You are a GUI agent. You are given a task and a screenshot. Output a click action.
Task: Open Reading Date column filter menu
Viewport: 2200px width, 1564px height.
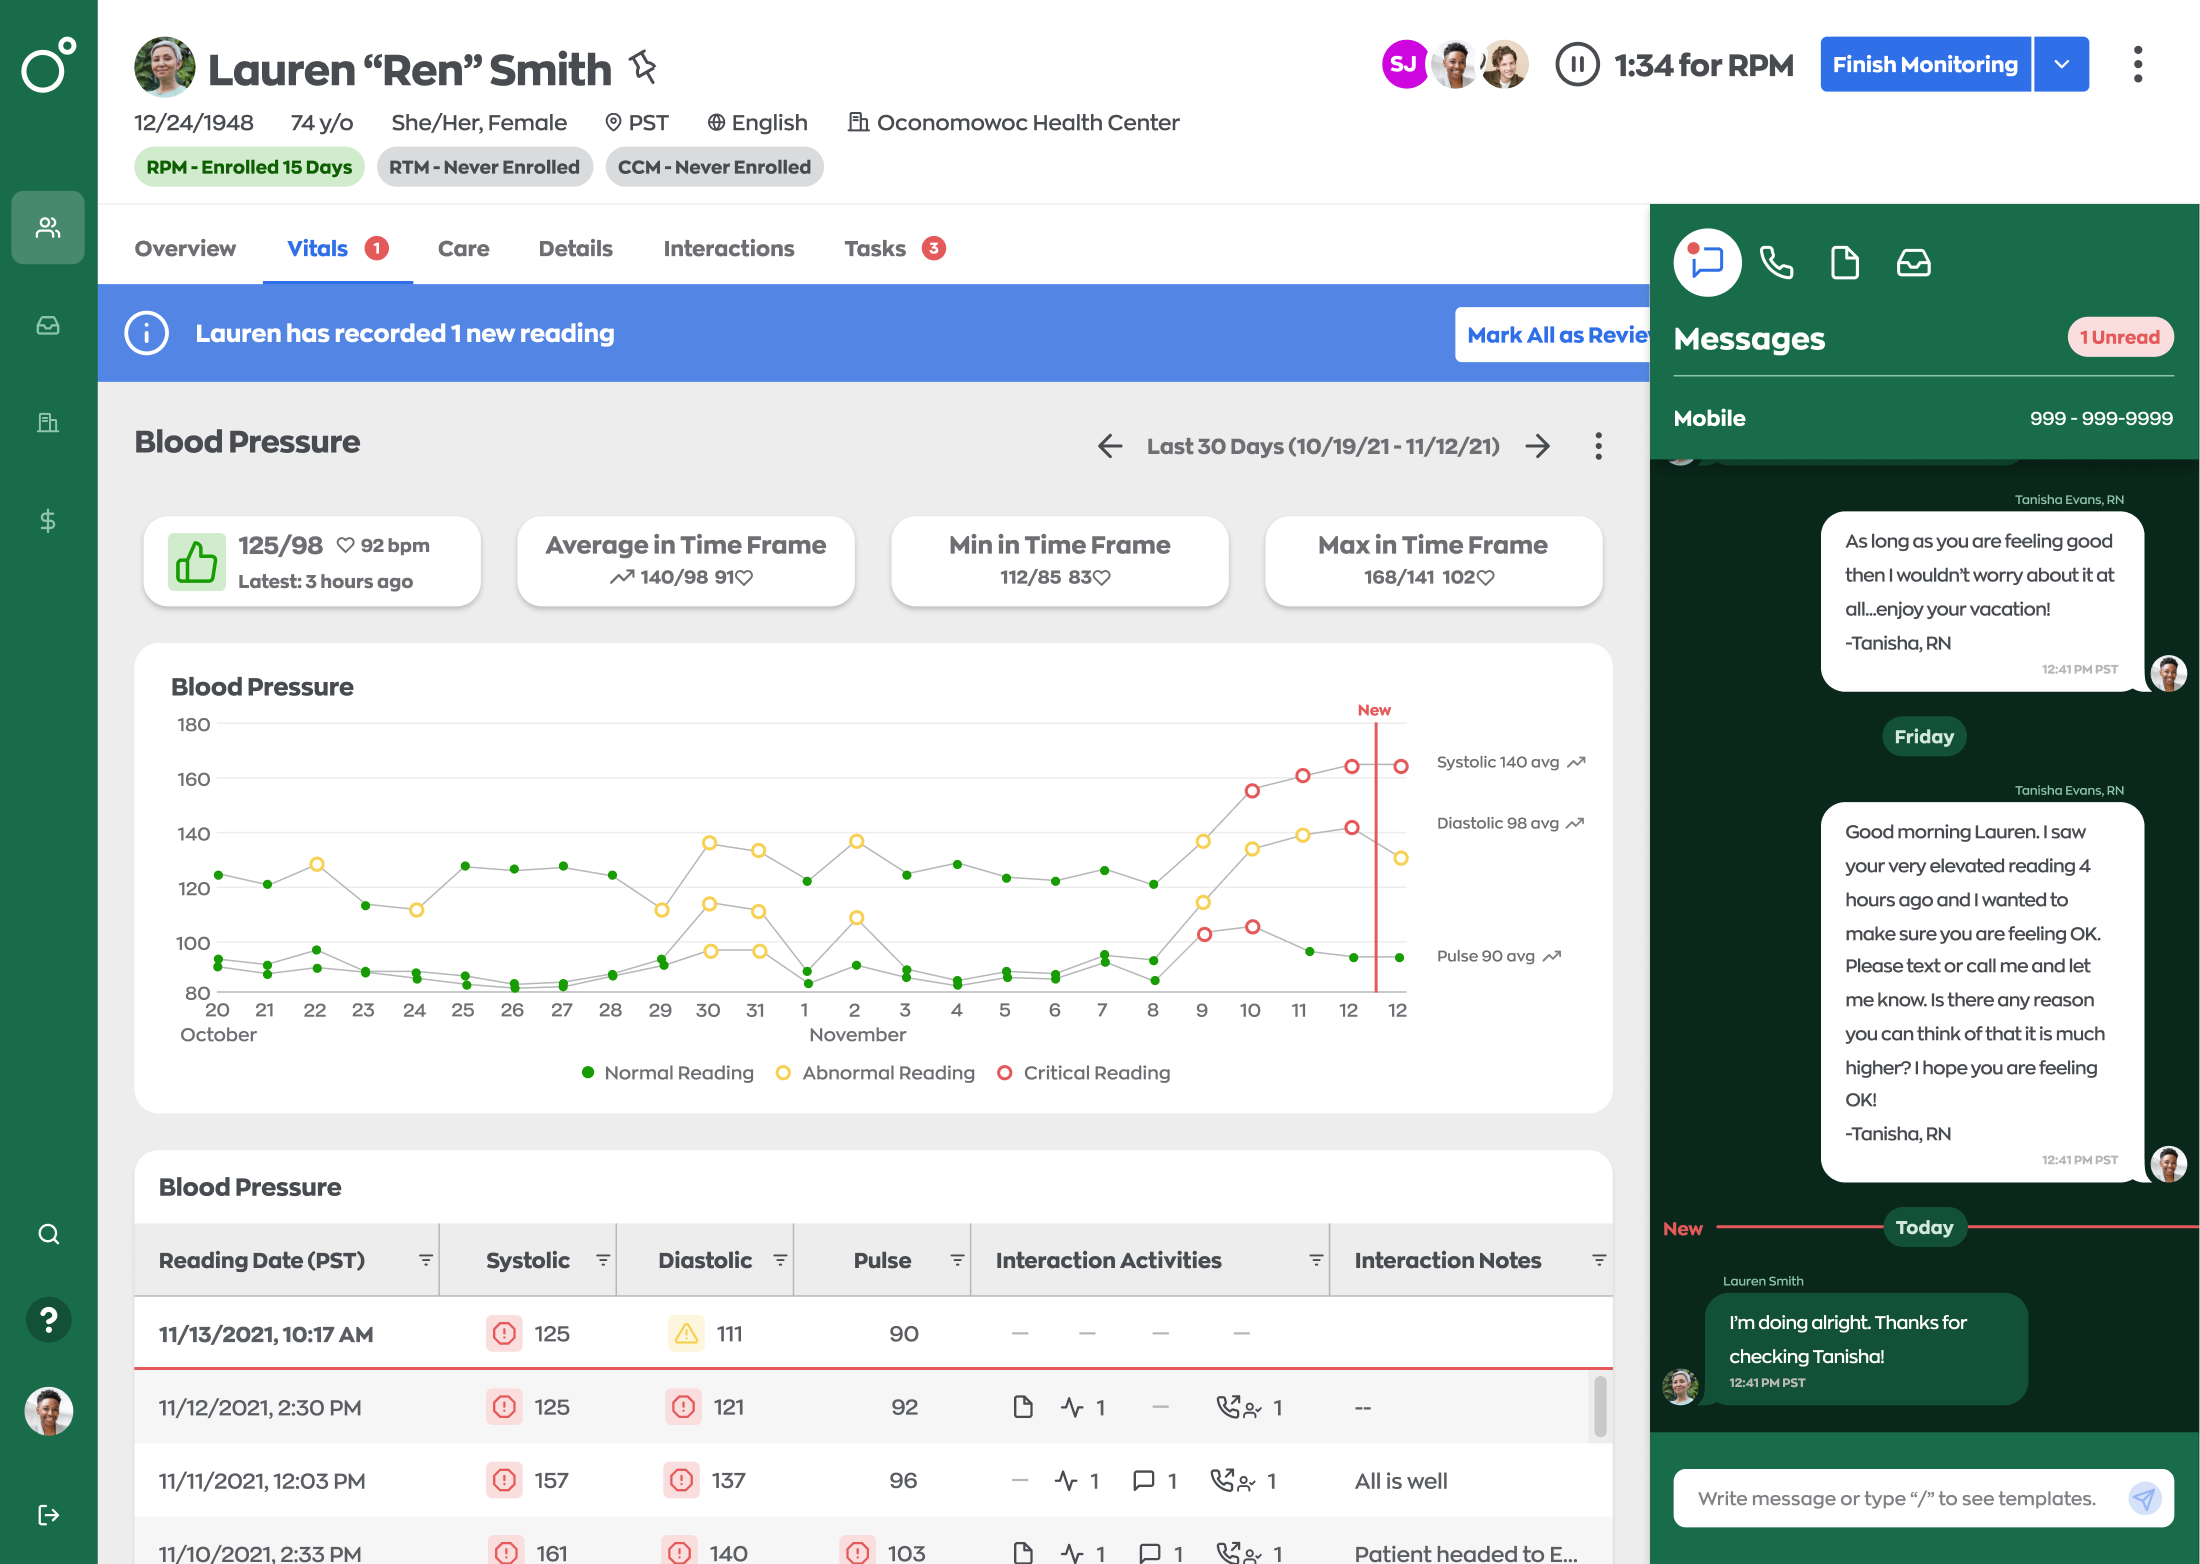coord(426,1260)
